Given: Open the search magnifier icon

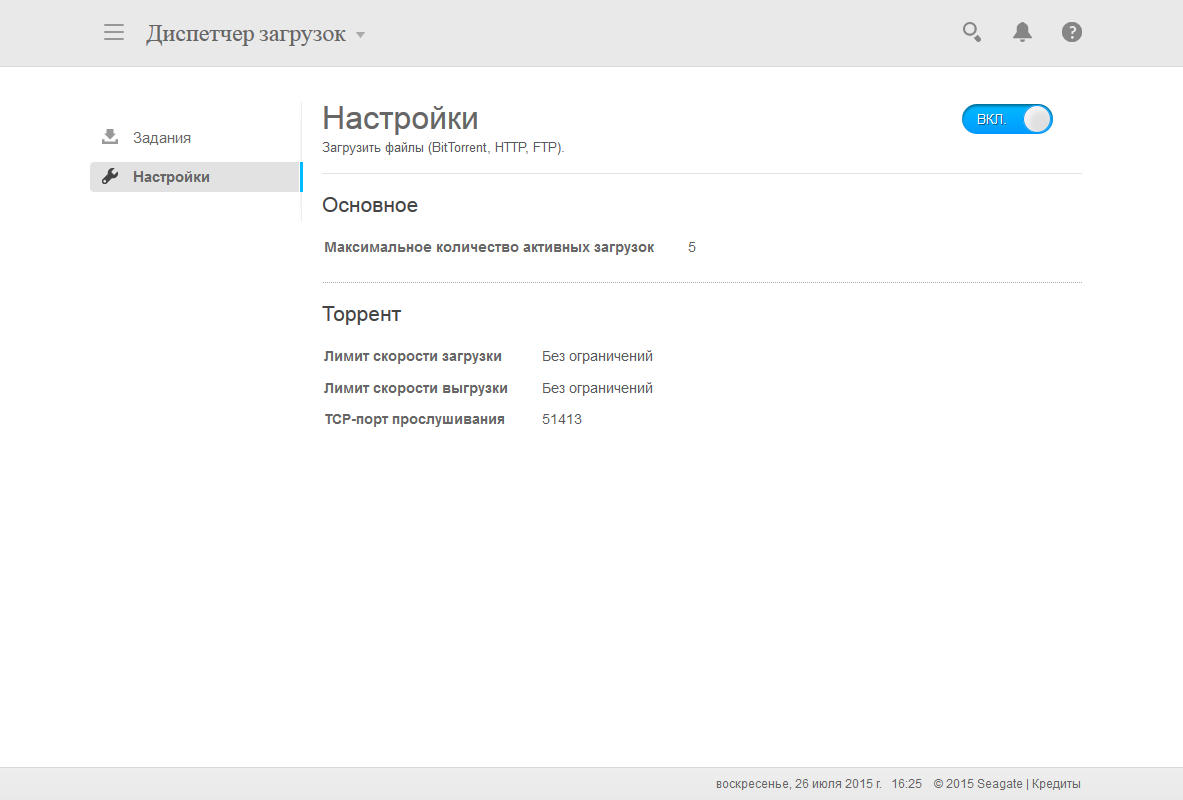Looking at the screenshot, I should [972, 32].
